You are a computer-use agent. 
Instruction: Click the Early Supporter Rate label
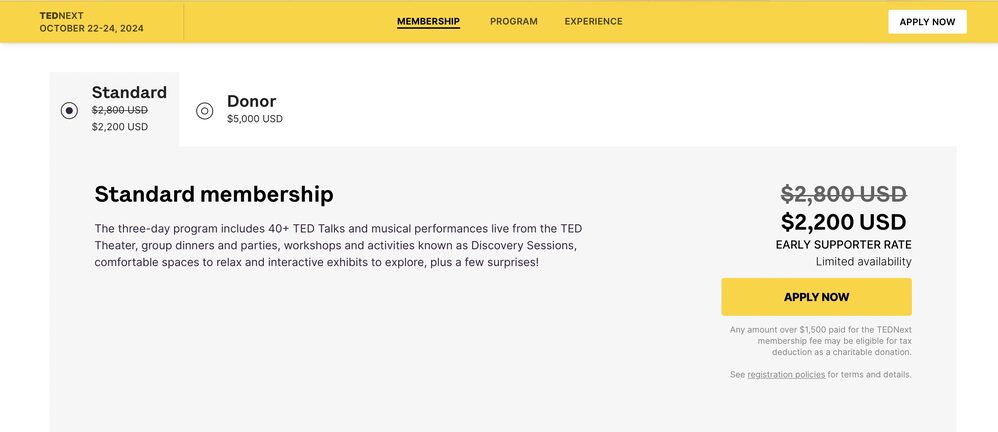(843, 245)
